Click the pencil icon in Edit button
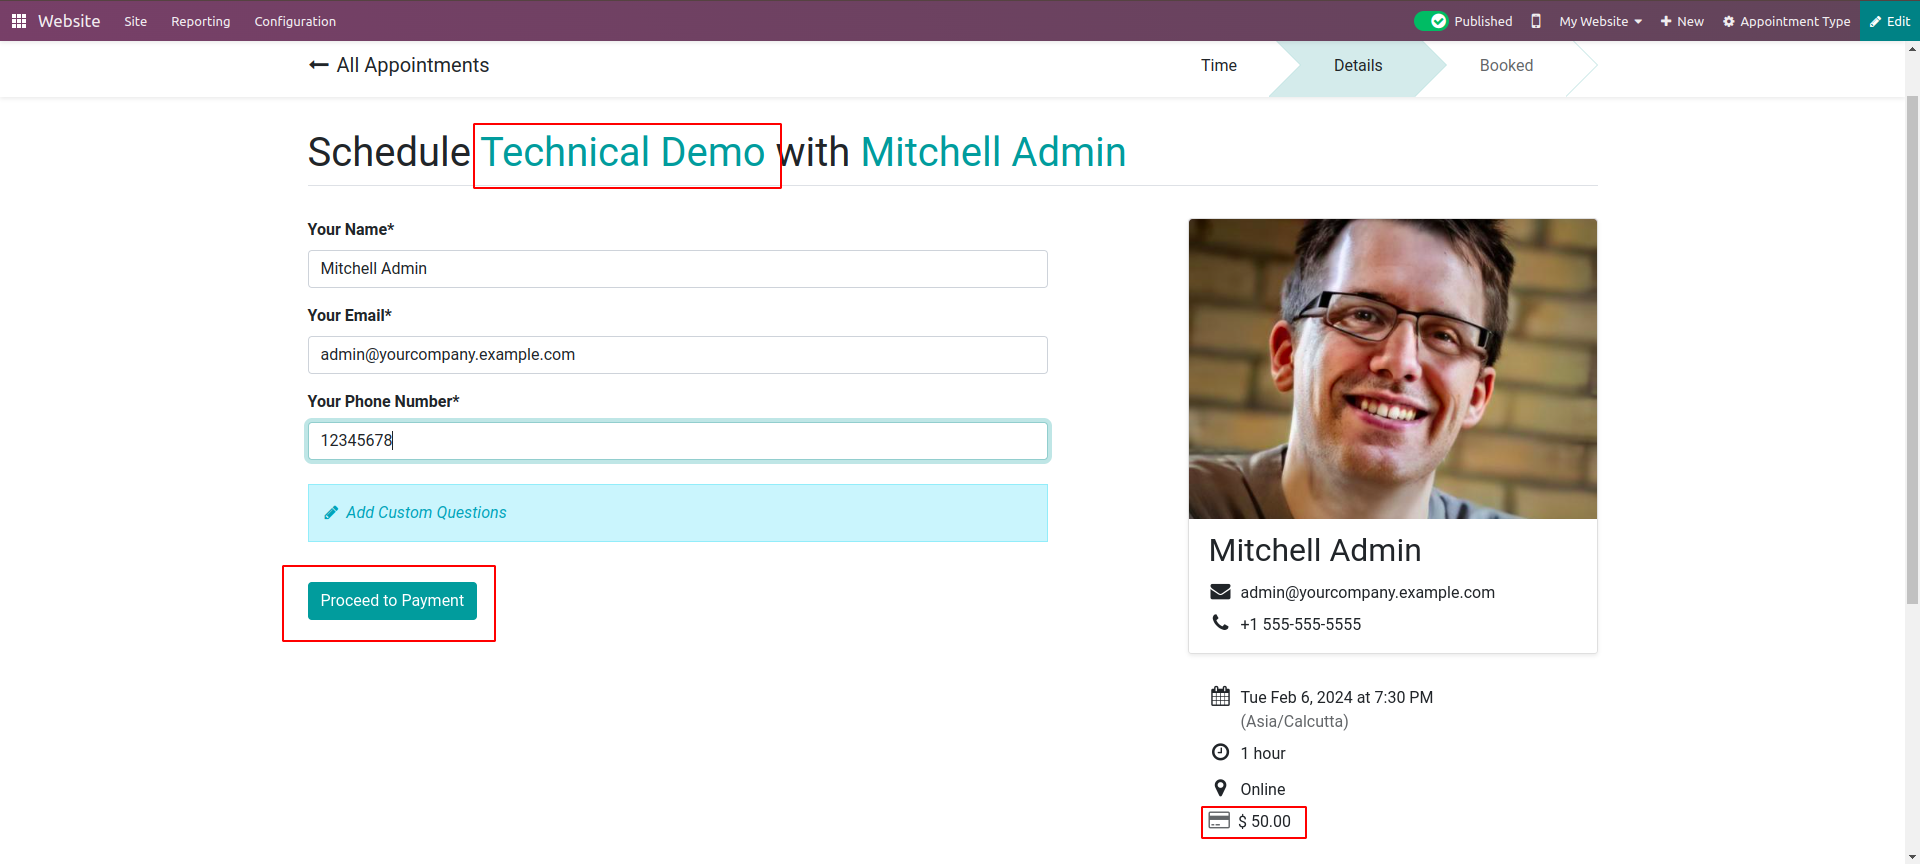 [x=1876, y=21]
